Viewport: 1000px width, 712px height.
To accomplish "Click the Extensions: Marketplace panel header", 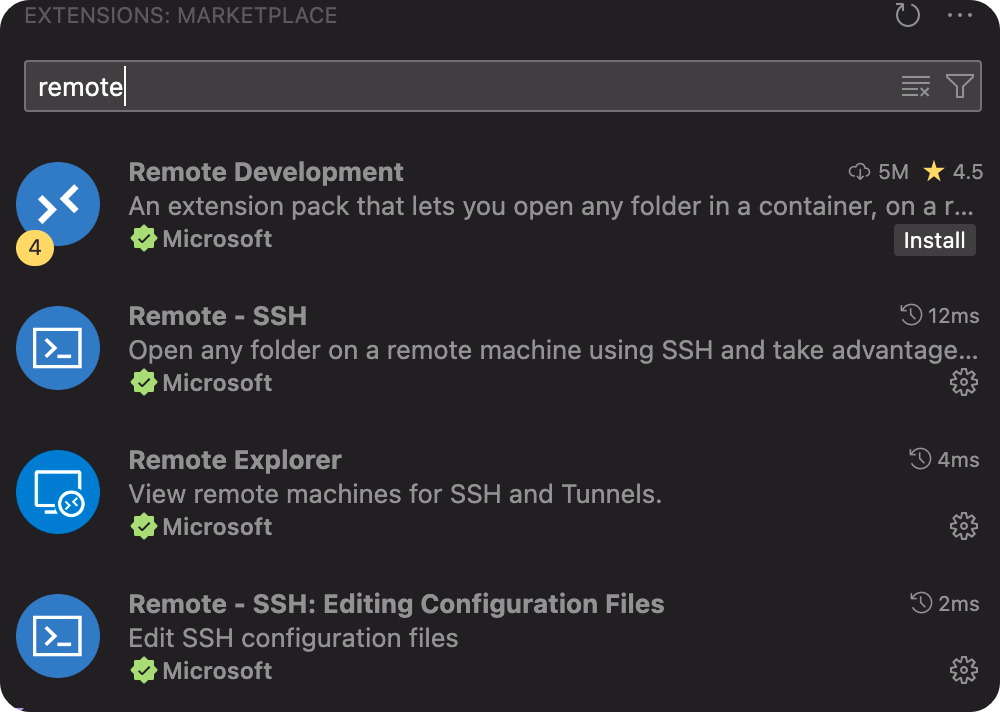I will coord(180,15).
